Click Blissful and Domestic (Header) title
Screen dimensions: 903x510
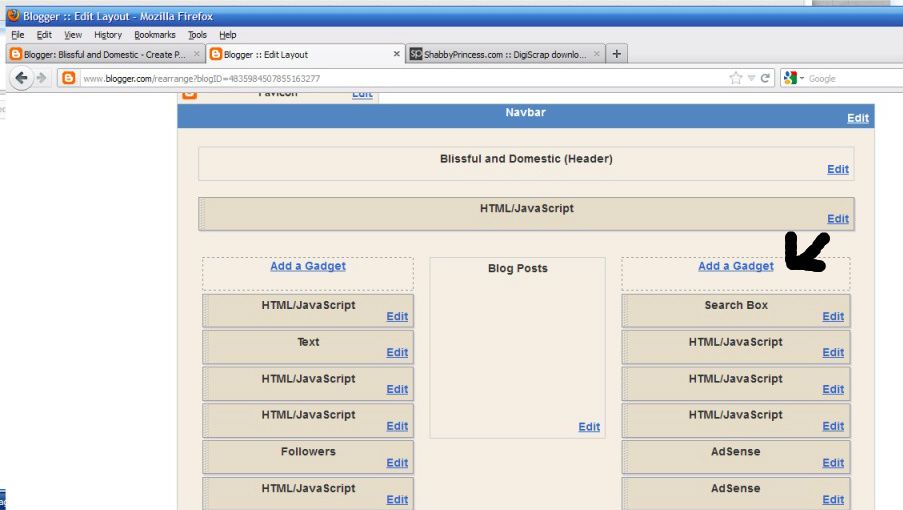(x=526, y=159)
